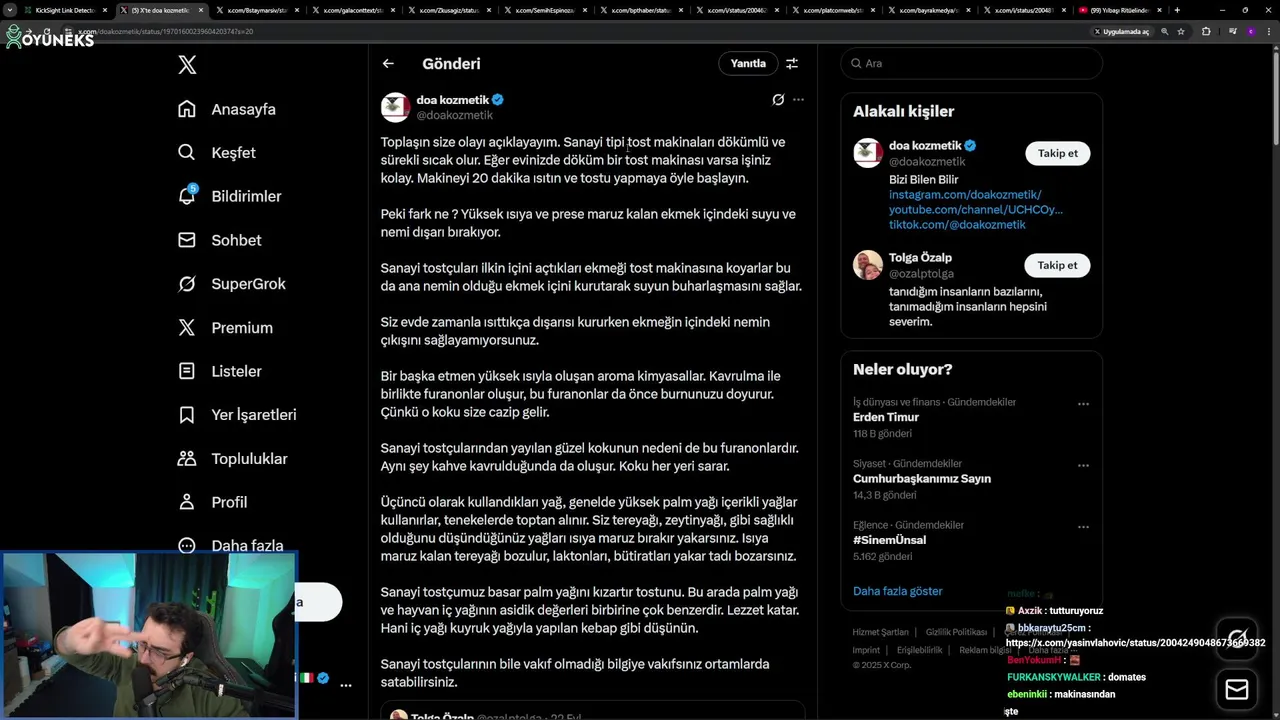Go back with the arrow beside Gönderi

click(388, 63)
